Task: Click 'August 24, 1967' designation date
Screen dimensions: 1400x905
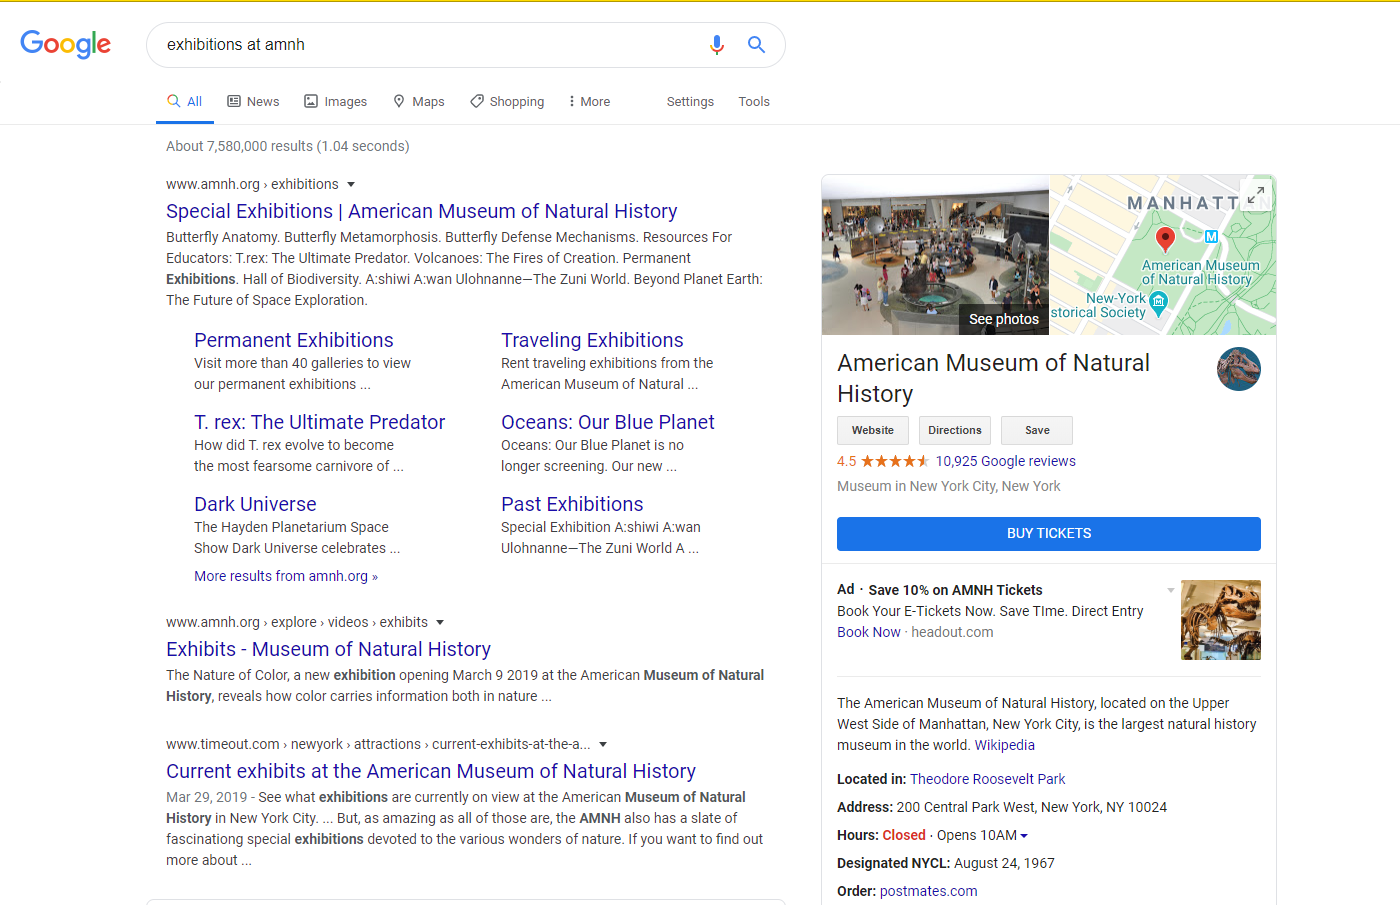Action: (1004, 863)
